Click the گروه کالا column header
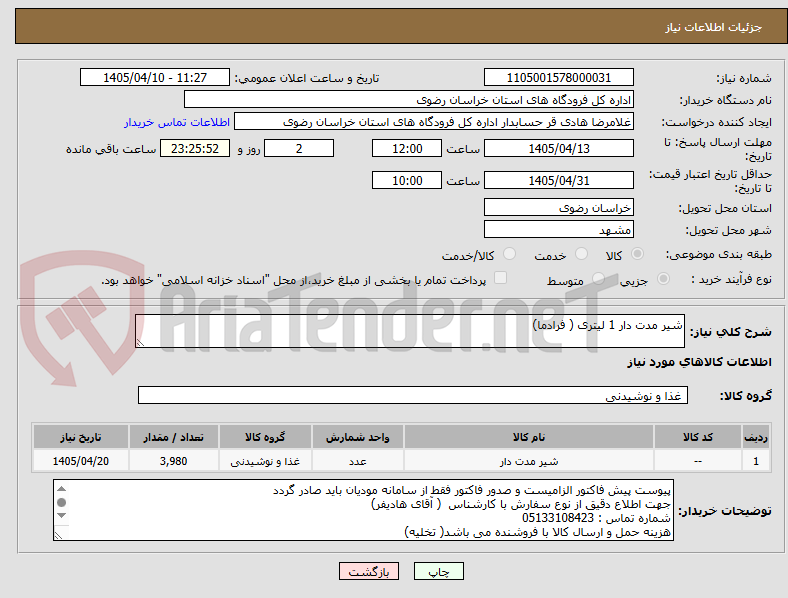Image resolution: width=788 pixels, height=598 pixels. point(265,437)
